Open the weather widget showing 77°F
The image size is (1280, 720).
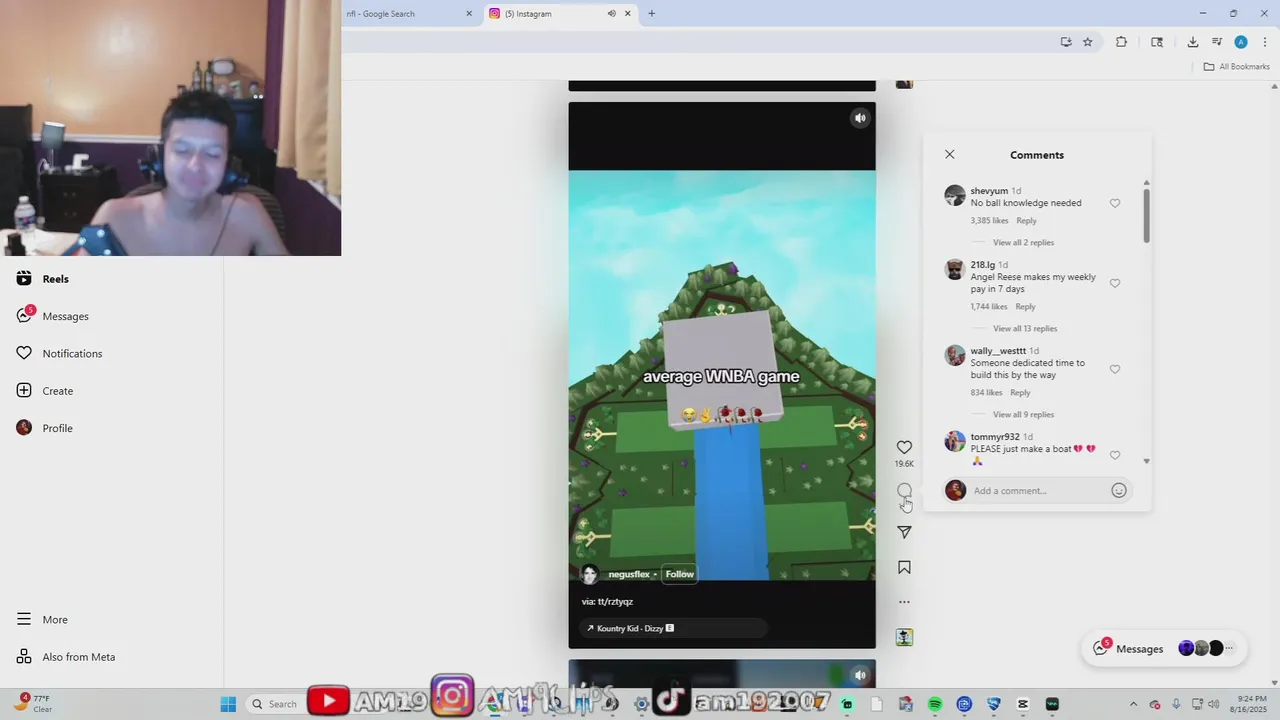tap(34, 704)
